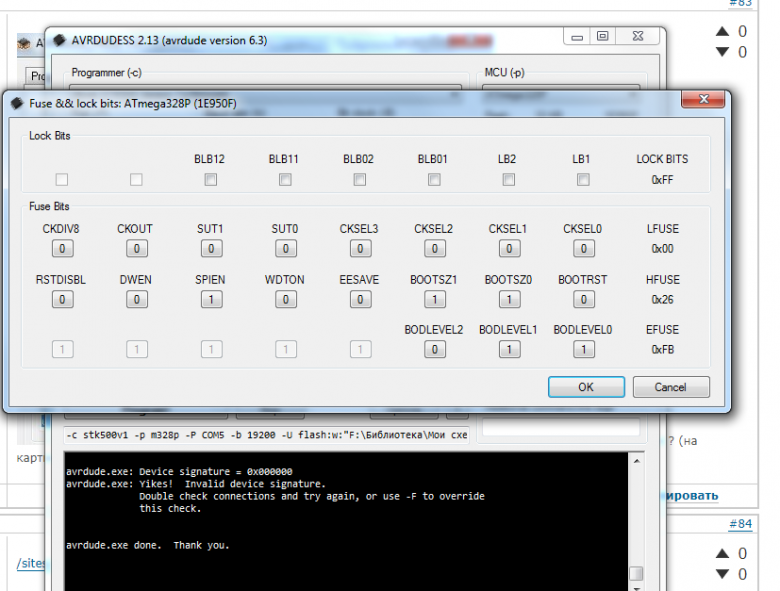780x591 pixels.
Task: Open the #84 post permalink
Action: point(740,524)
